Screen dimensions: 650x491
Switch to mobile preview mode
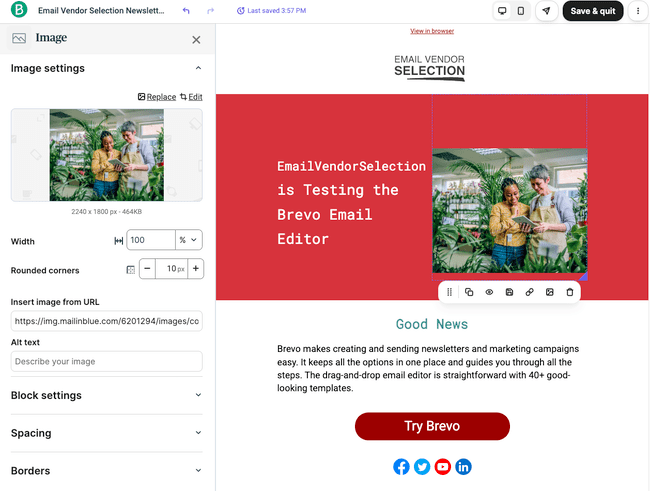520,11
